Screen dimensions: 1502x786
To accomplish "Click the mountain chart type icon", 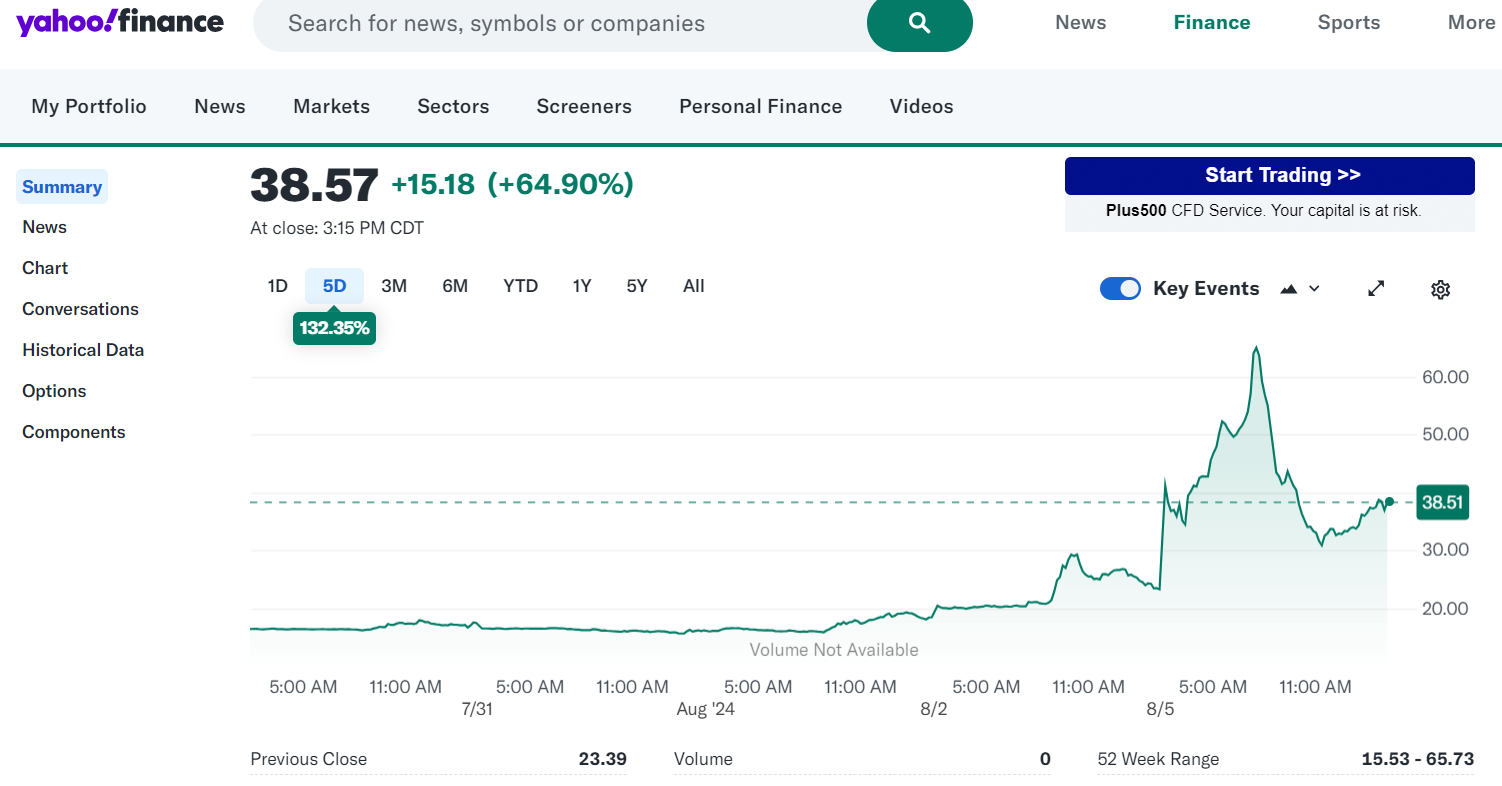I will click(1289, 289).
